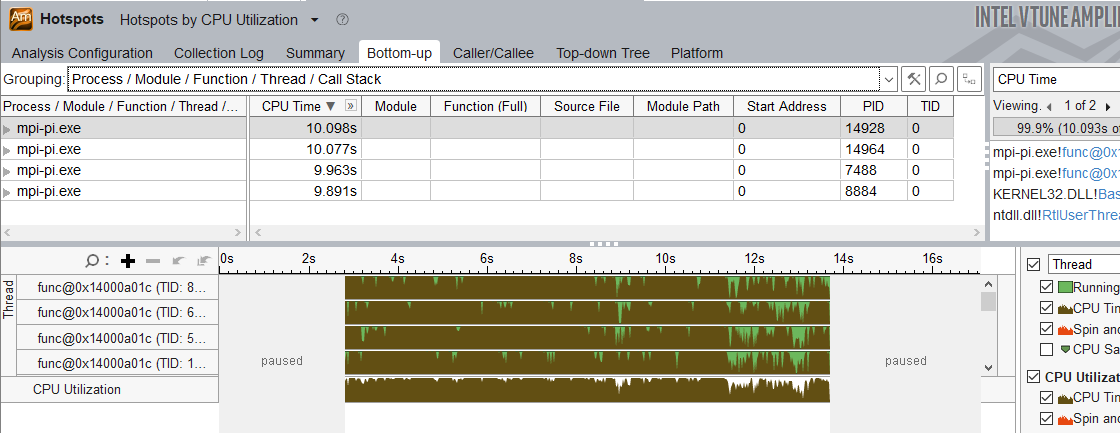The image size is (1120, 433).
Task: Click the Function (Full) column header
Action: point(485,106)
